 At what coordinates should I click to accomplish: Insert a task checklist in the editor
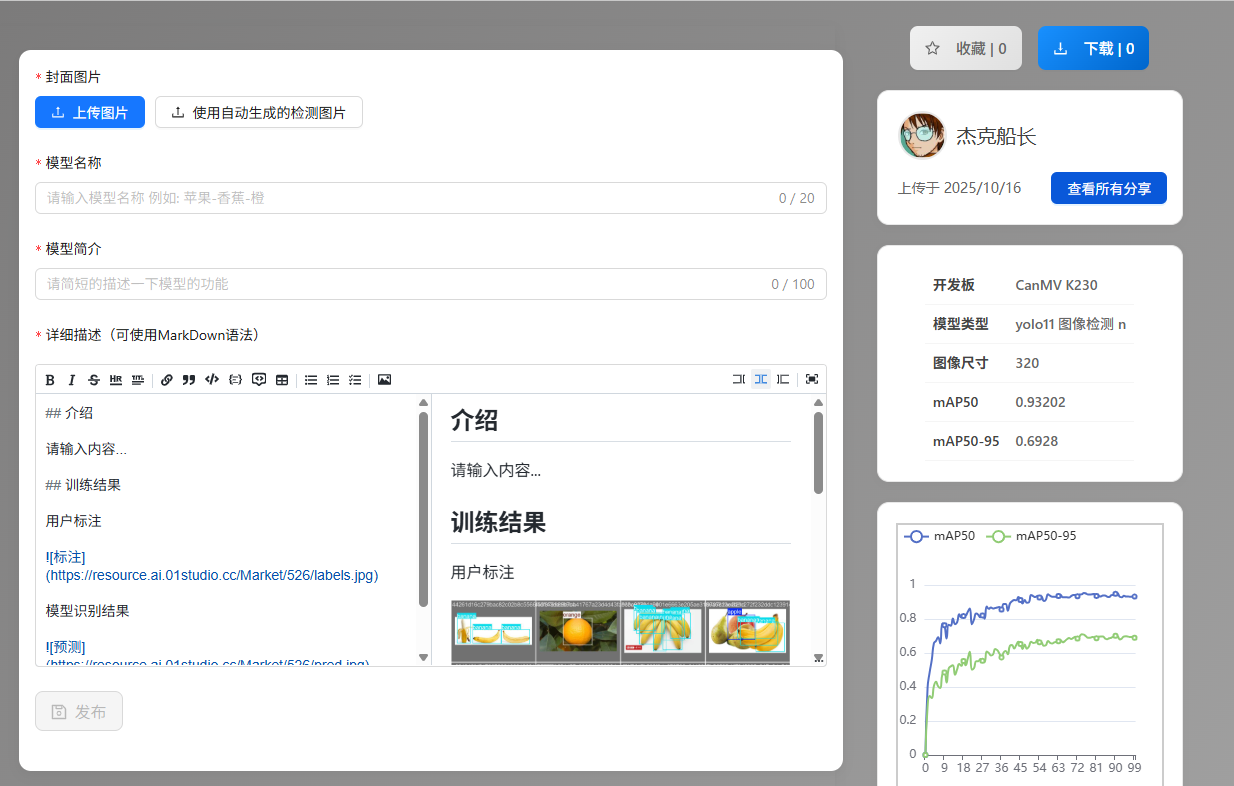click(355, 380)
